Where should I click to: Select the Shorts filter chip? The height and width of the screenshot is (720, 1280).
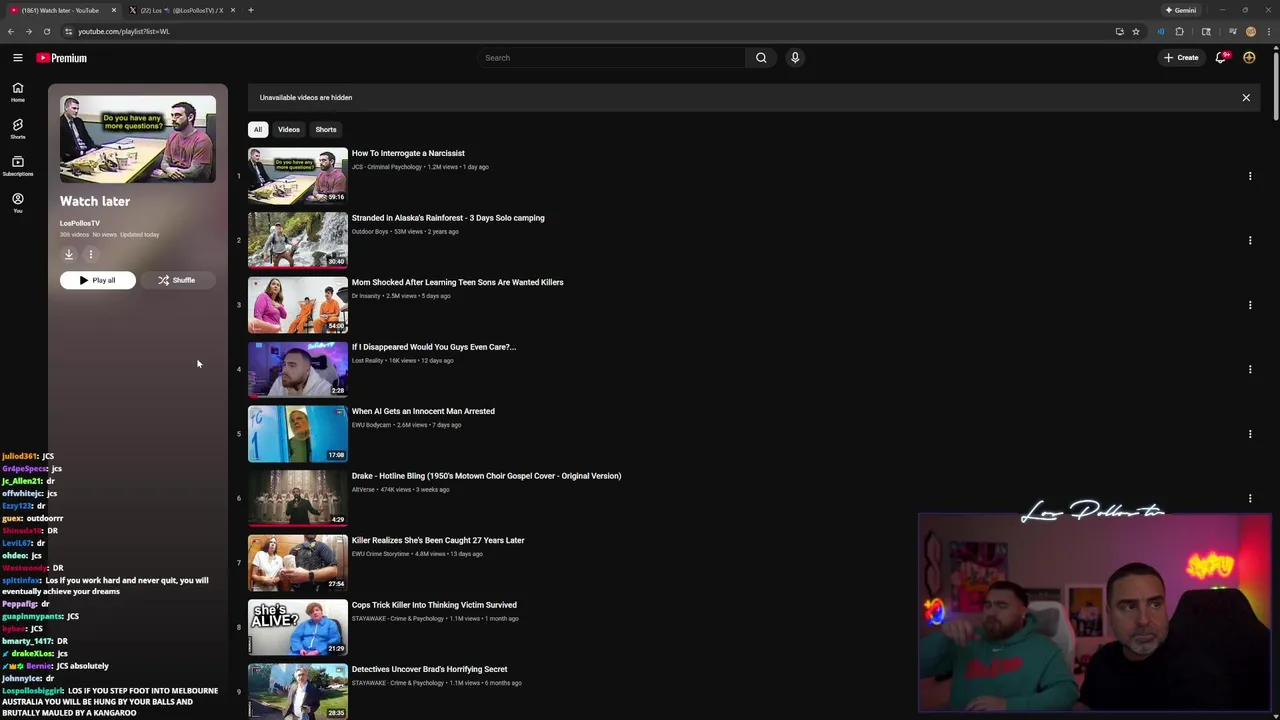coord(326,129)
